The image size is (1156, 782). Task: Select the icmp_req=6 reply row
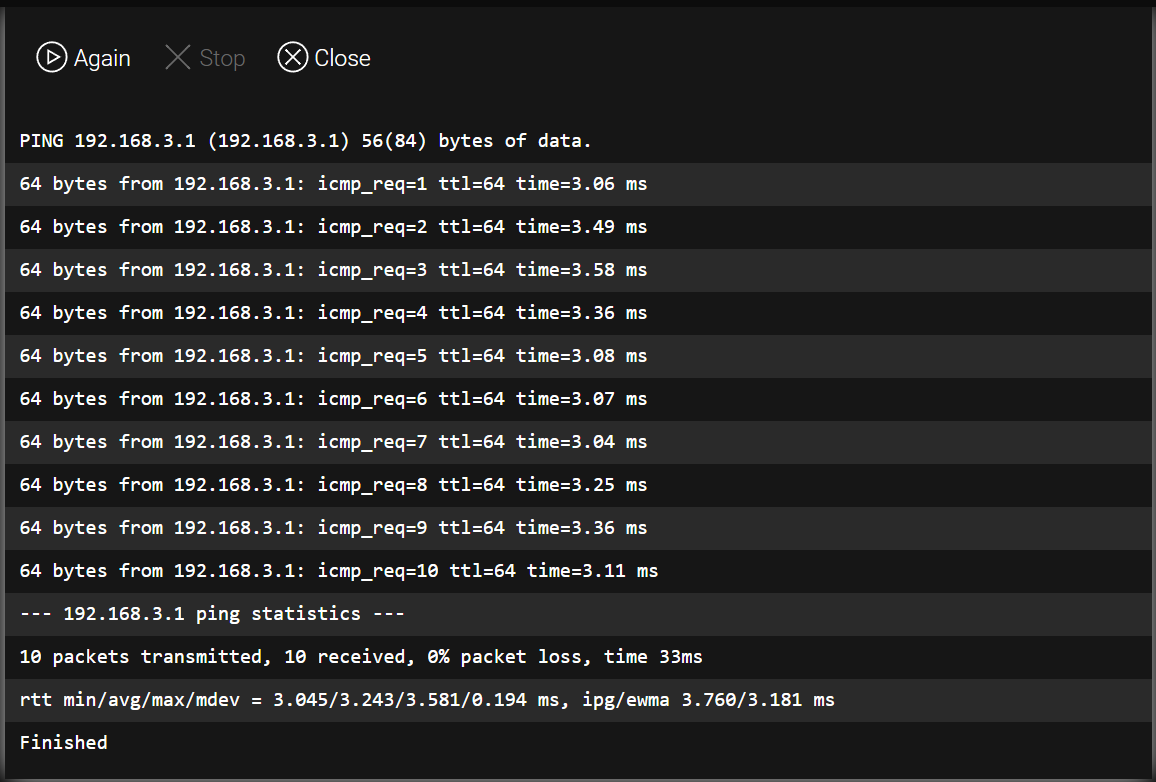tap(579, 399)
